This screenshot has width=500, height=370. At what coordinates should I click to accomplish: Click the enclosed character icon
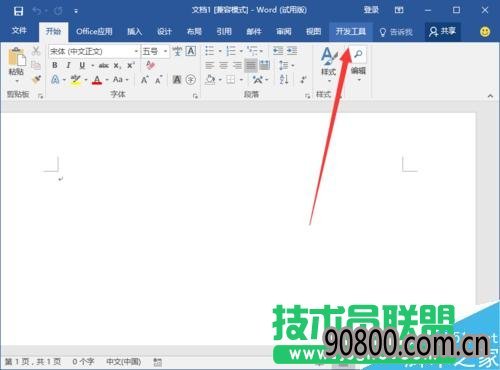[191, 80]
